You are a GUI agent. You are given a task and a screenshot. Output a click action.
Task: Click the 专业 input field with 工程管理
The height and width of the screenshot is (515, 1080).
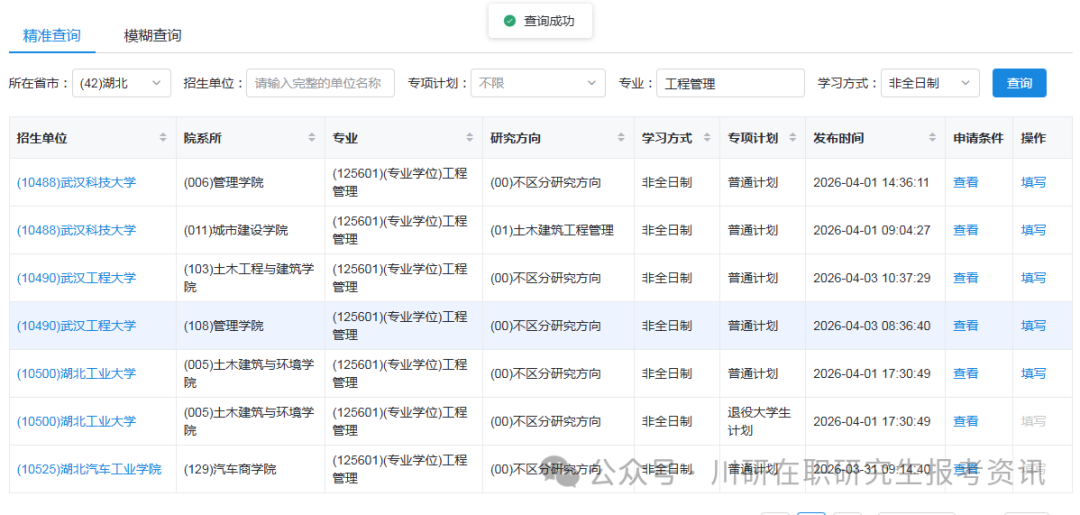[x=730, y=83]
